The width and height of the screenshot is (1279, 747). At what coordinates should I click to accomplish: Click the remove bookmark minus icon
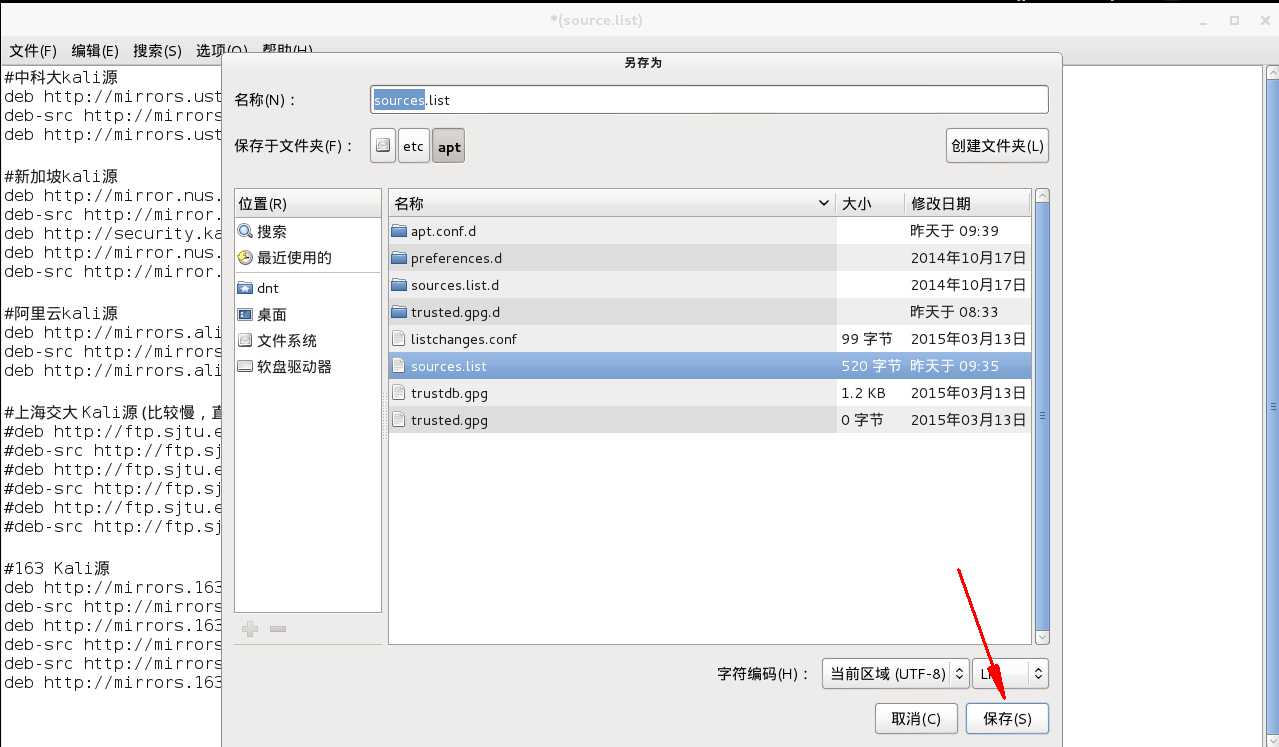pos(278,629)
